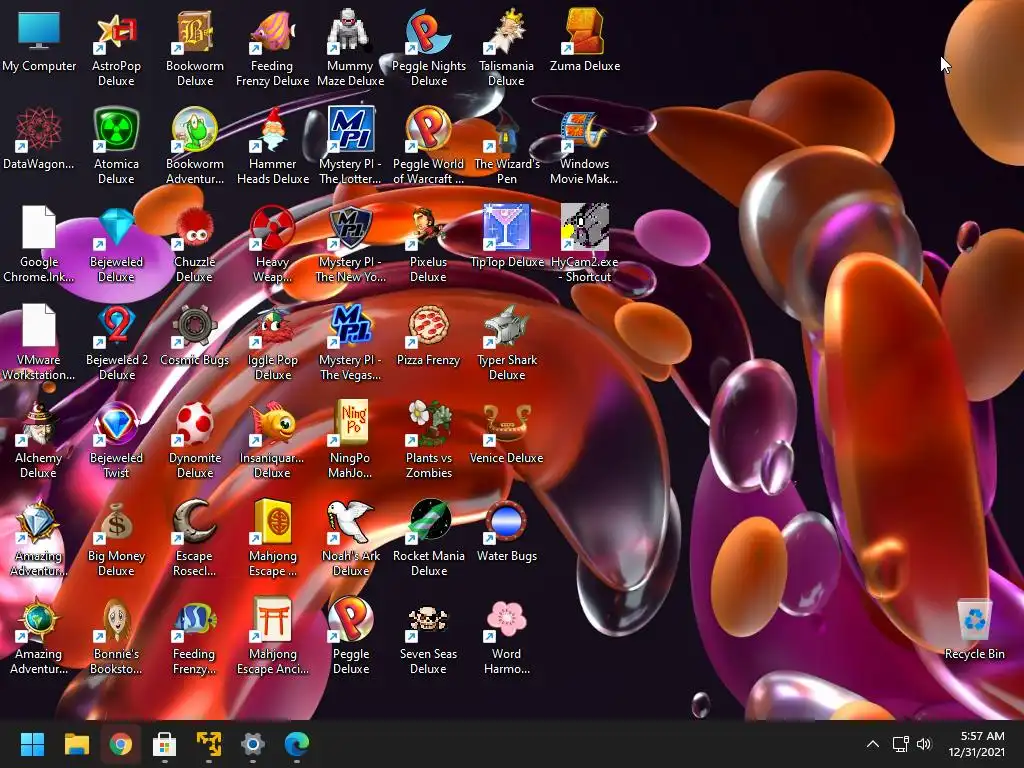This screenshot has height=768, width=1024.
Task: Select the Peggle Nights Deluxe shortcut
Action: (x=428, y=31)
